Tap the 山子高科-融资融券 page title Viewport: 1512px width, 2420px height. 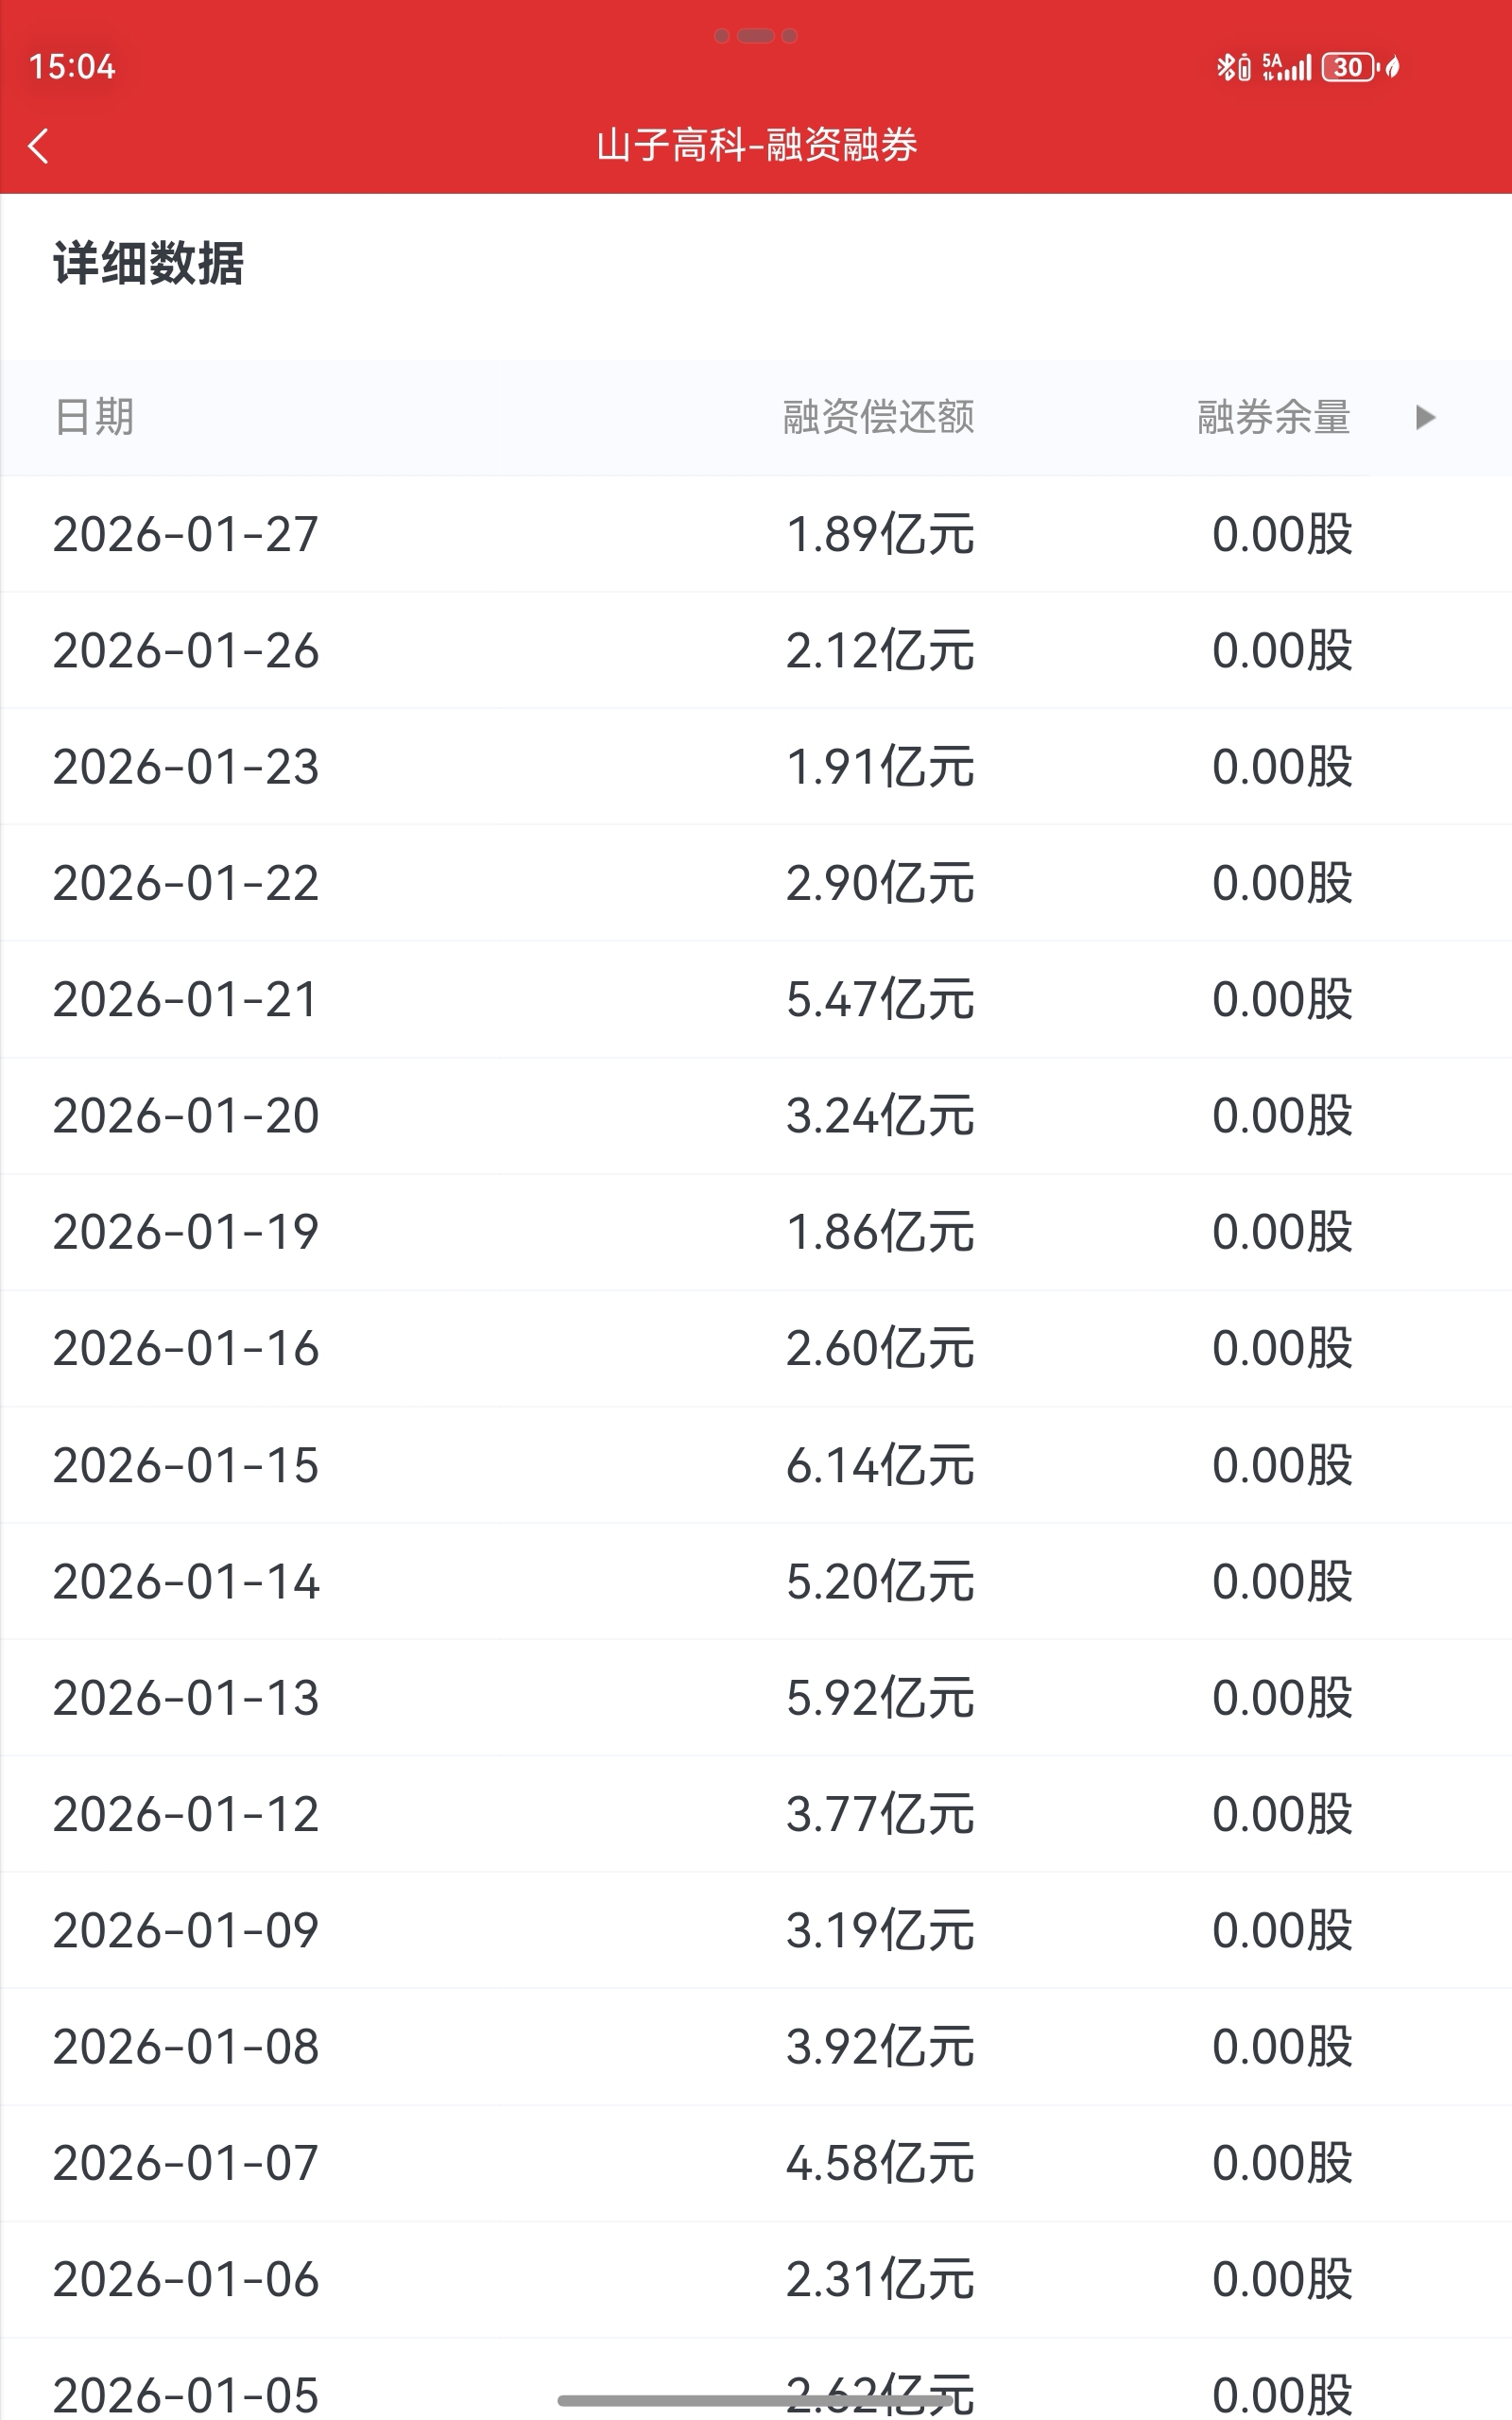tap(756, 146)
